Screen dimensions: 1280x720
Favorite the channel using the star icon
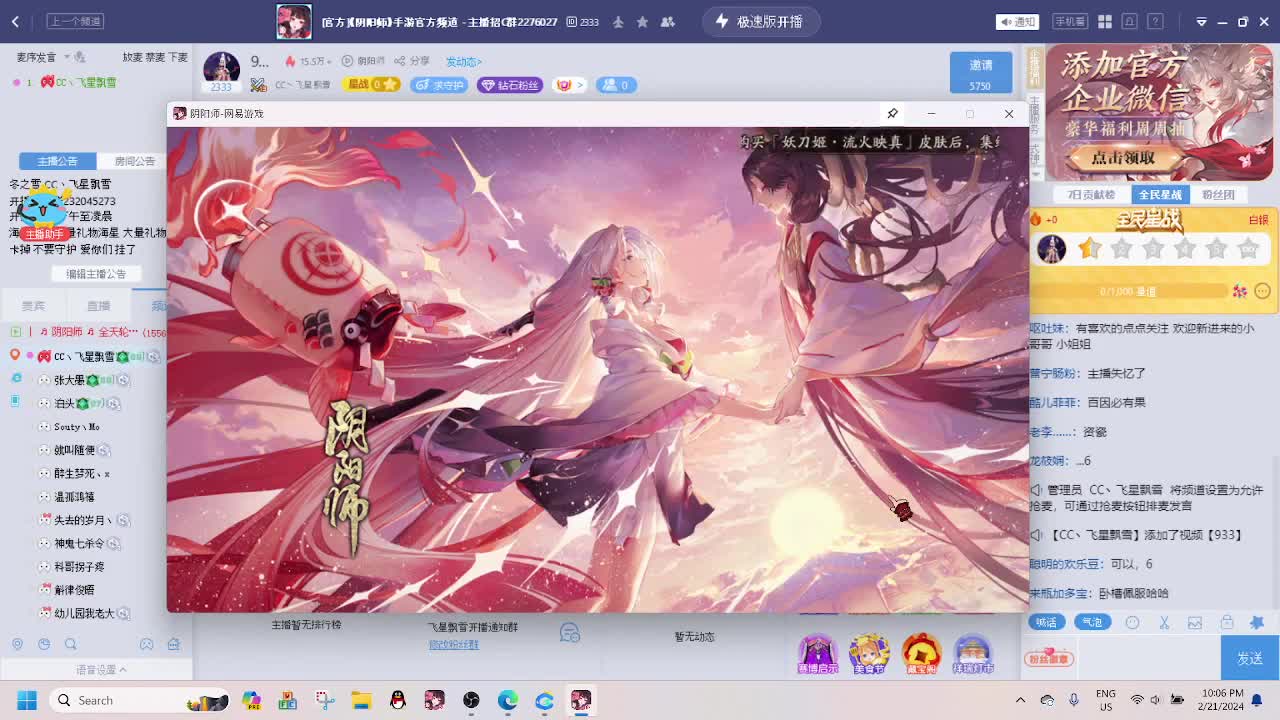pos(640,21)
